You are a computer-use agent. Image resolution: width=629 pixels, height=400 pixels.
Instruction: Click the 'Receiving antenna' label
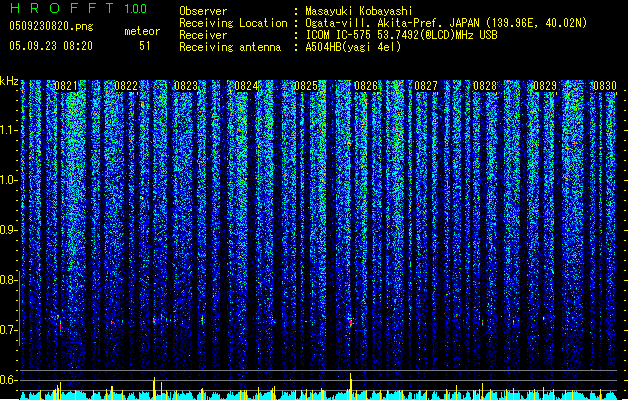click(x=230, y=47)
